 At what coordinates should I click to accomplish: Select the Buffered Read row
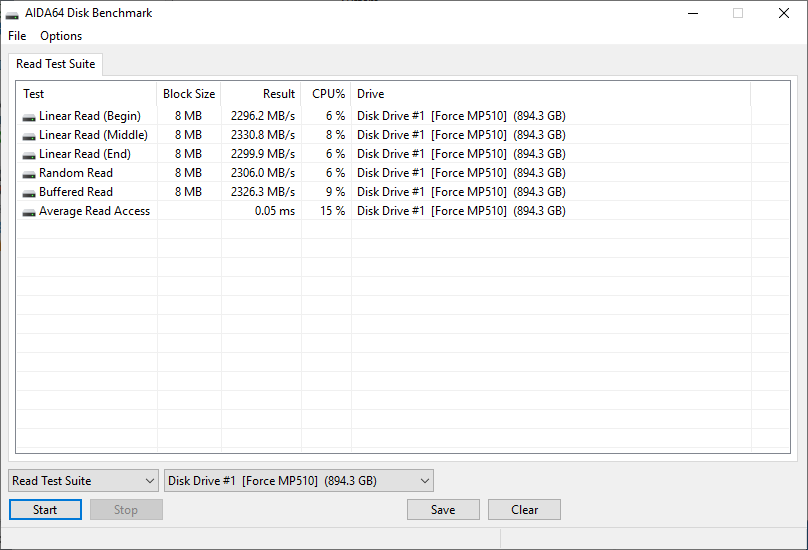click(403, 192)
